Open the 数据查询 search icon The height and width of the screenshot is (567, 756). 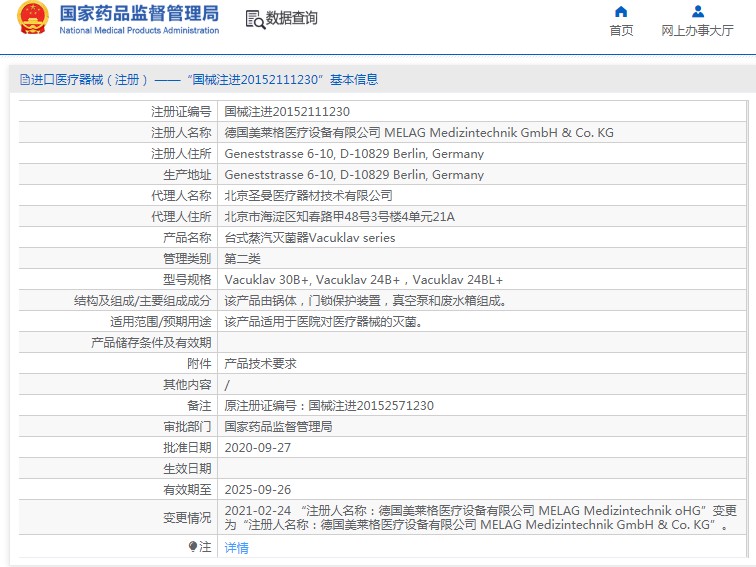tap(254, 19)
